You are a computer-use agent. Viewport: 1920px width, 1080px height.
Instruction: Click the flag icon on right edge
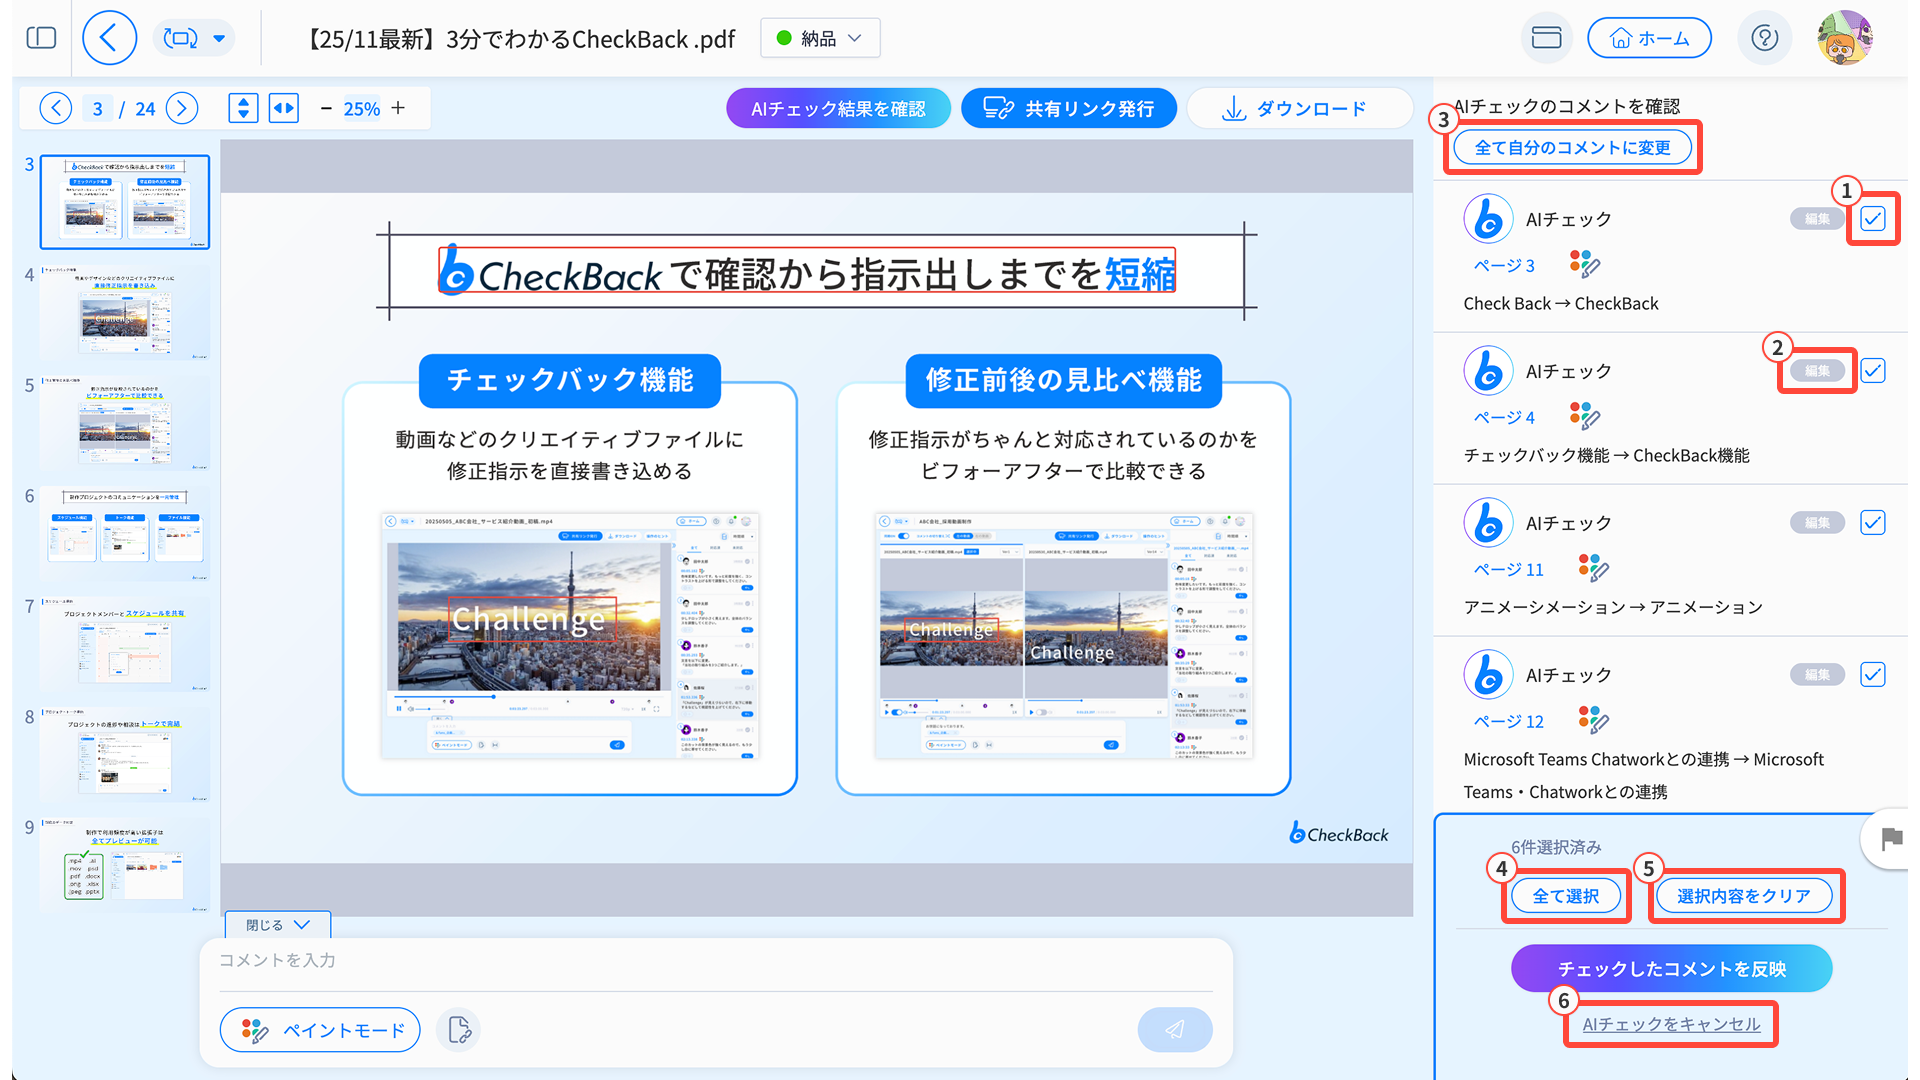(x=1890, y=839)
